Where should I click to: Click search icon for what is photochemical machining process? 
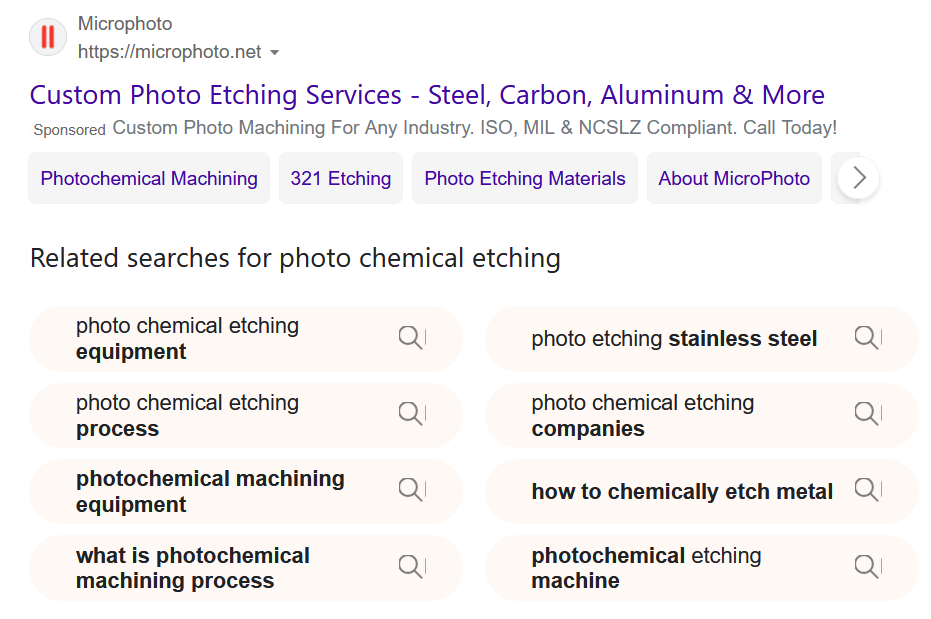(x=410, y=566)
